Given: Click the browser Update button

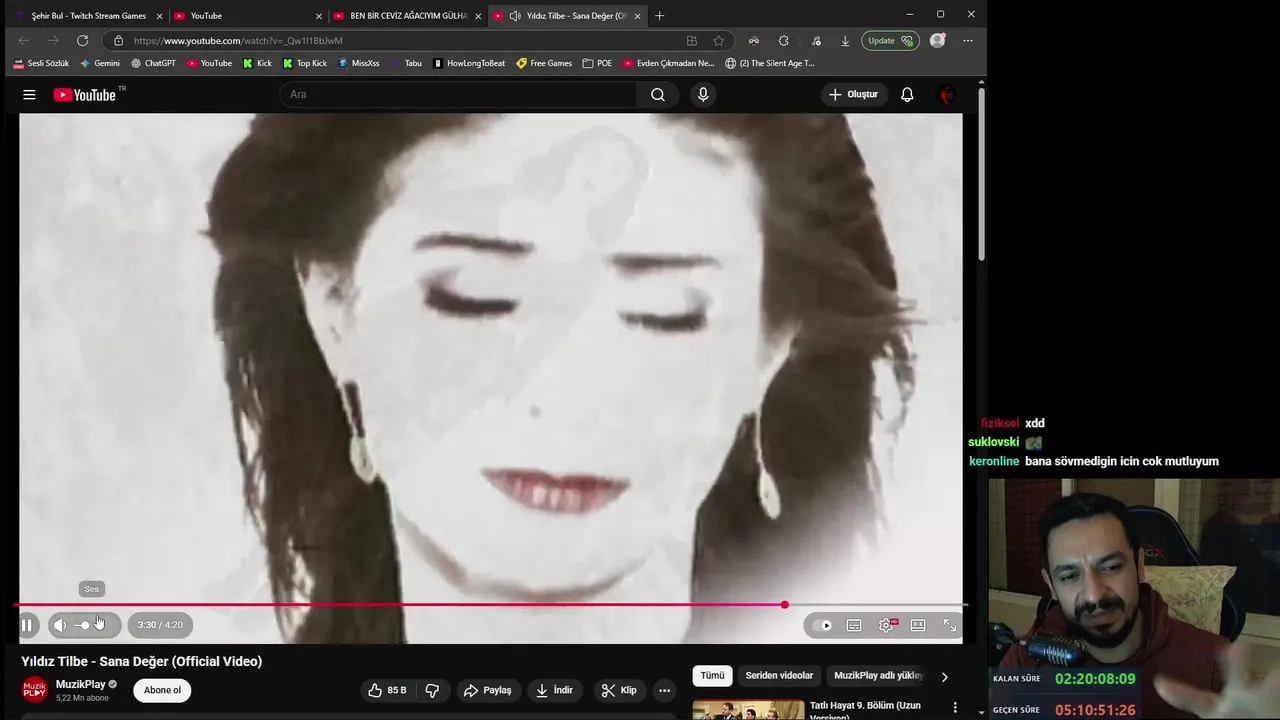Looking at the screenshot, I should pyautogui.click(x=890, y=41).
